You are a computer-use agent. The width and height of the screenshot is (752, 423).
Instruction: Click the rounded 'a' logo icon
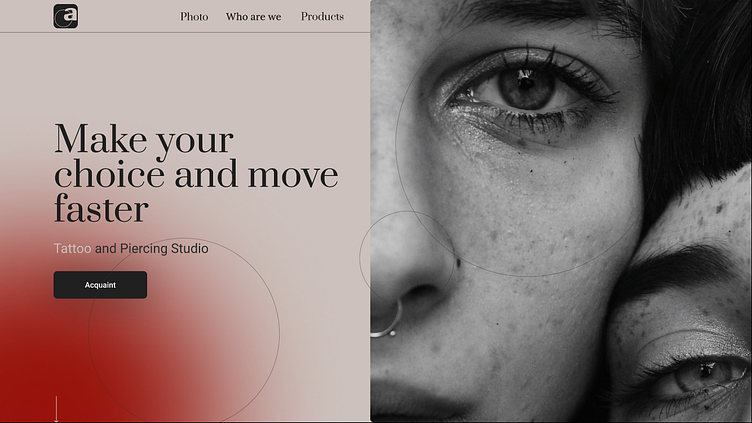pos(66,16)
